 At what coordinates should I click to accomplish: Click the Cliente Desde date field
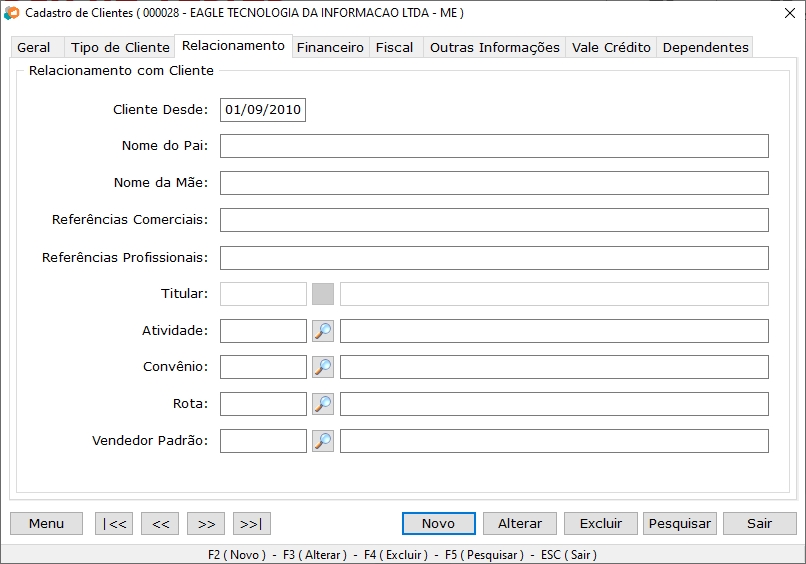[x=263, y=110]
